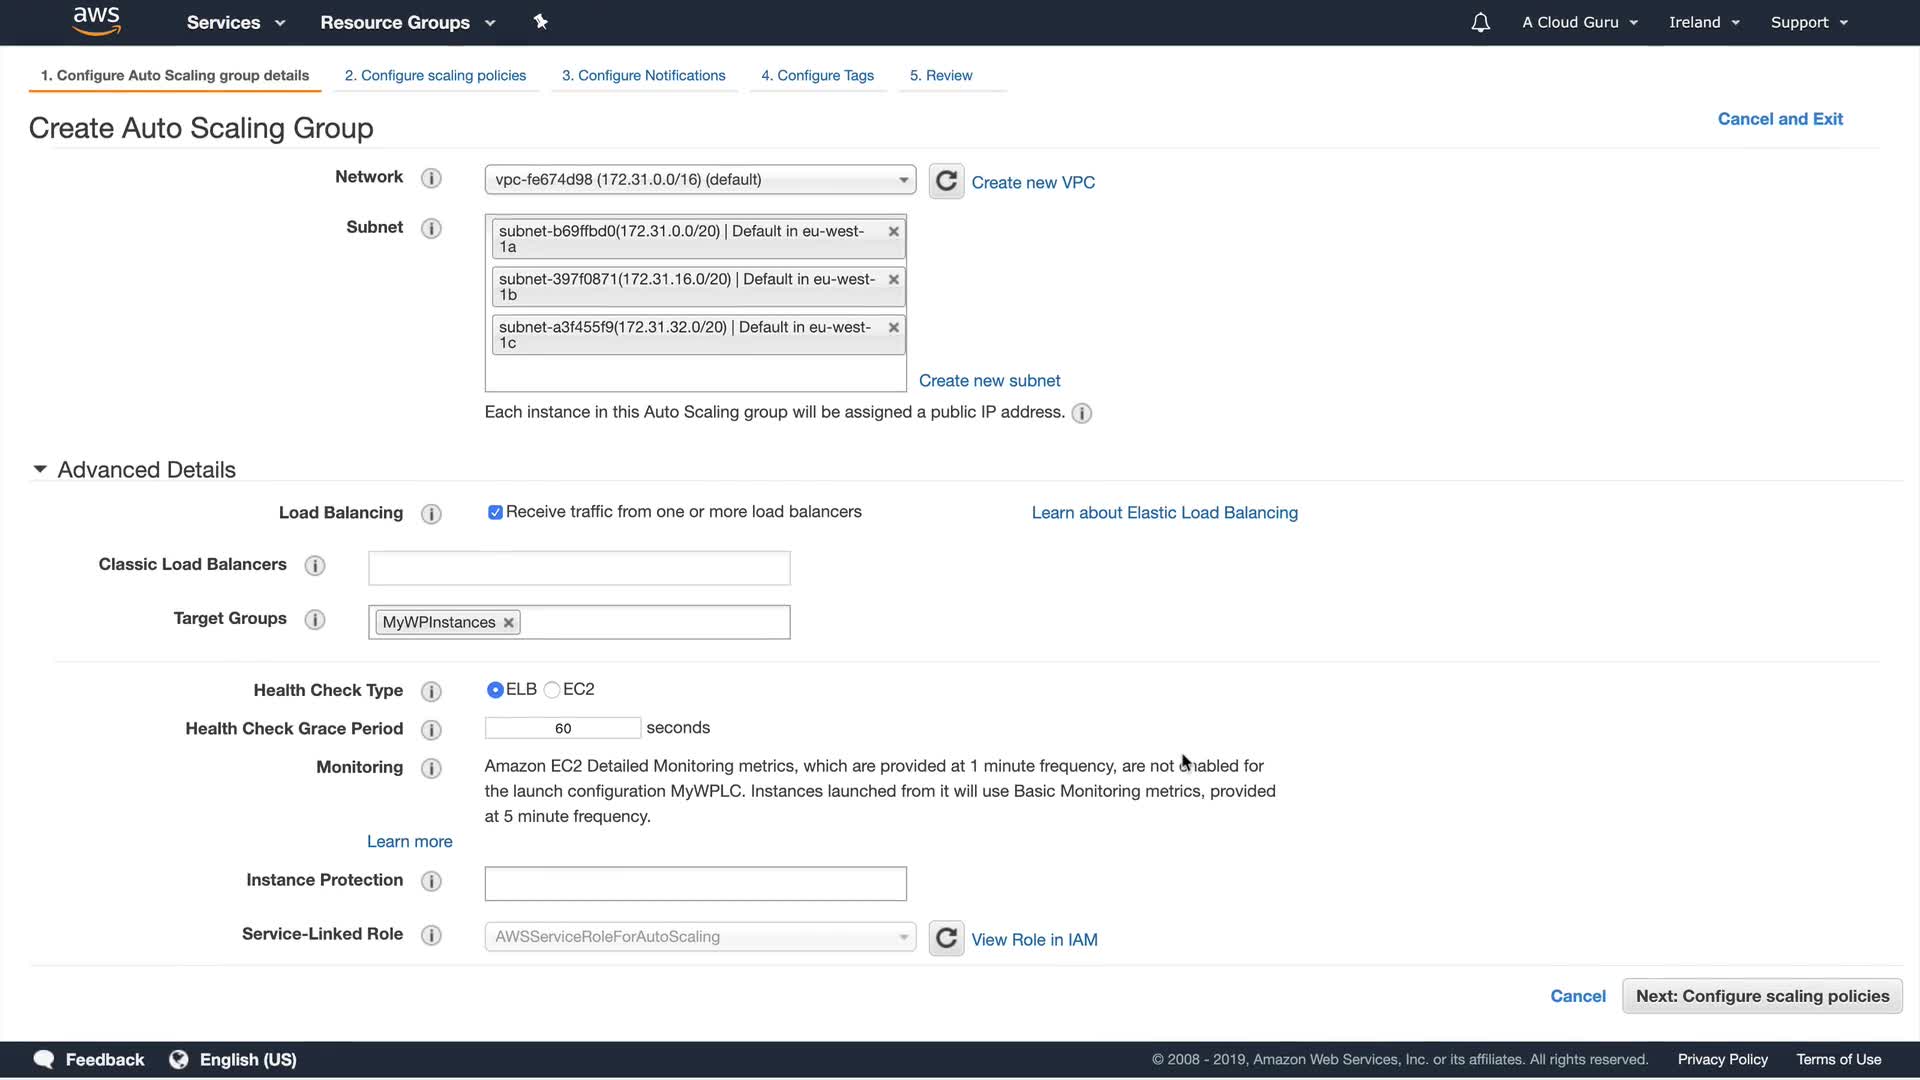This screenshot has height=1080, width=1920.
Task: Open the Network VPC dropdown
Action: pos(700,180)
